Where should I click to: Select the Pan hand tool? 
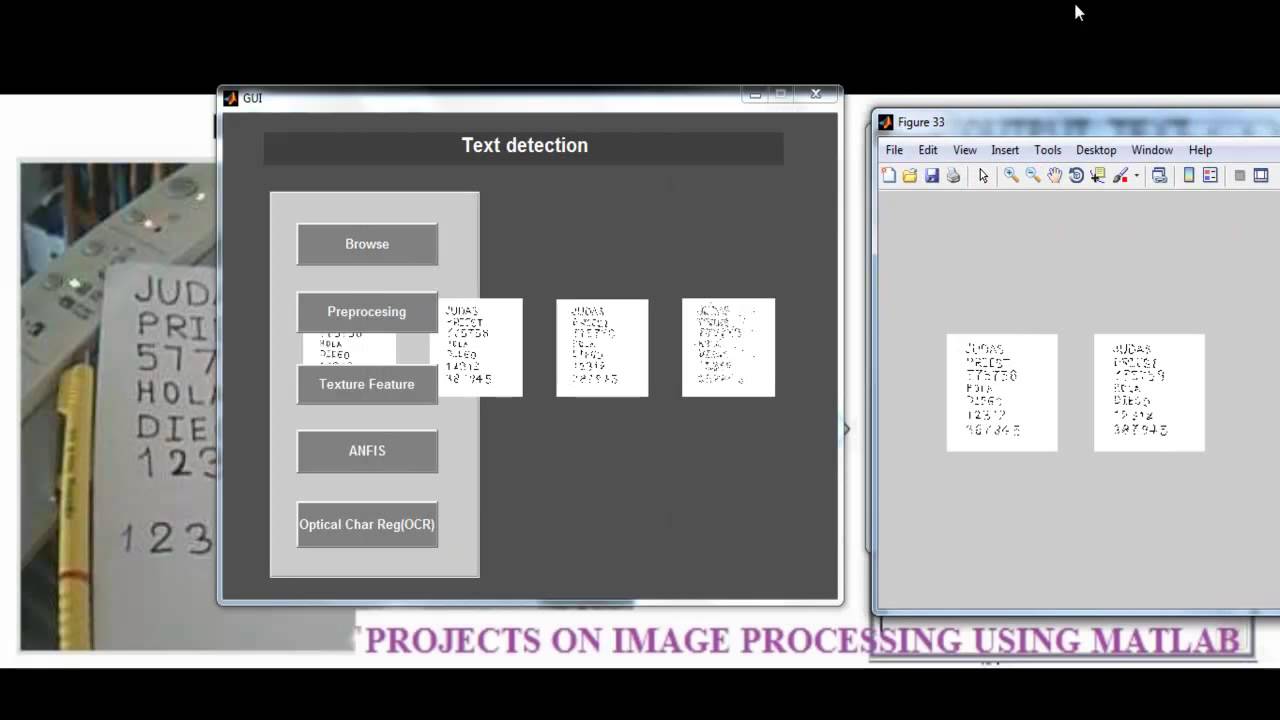point(1055,175)
